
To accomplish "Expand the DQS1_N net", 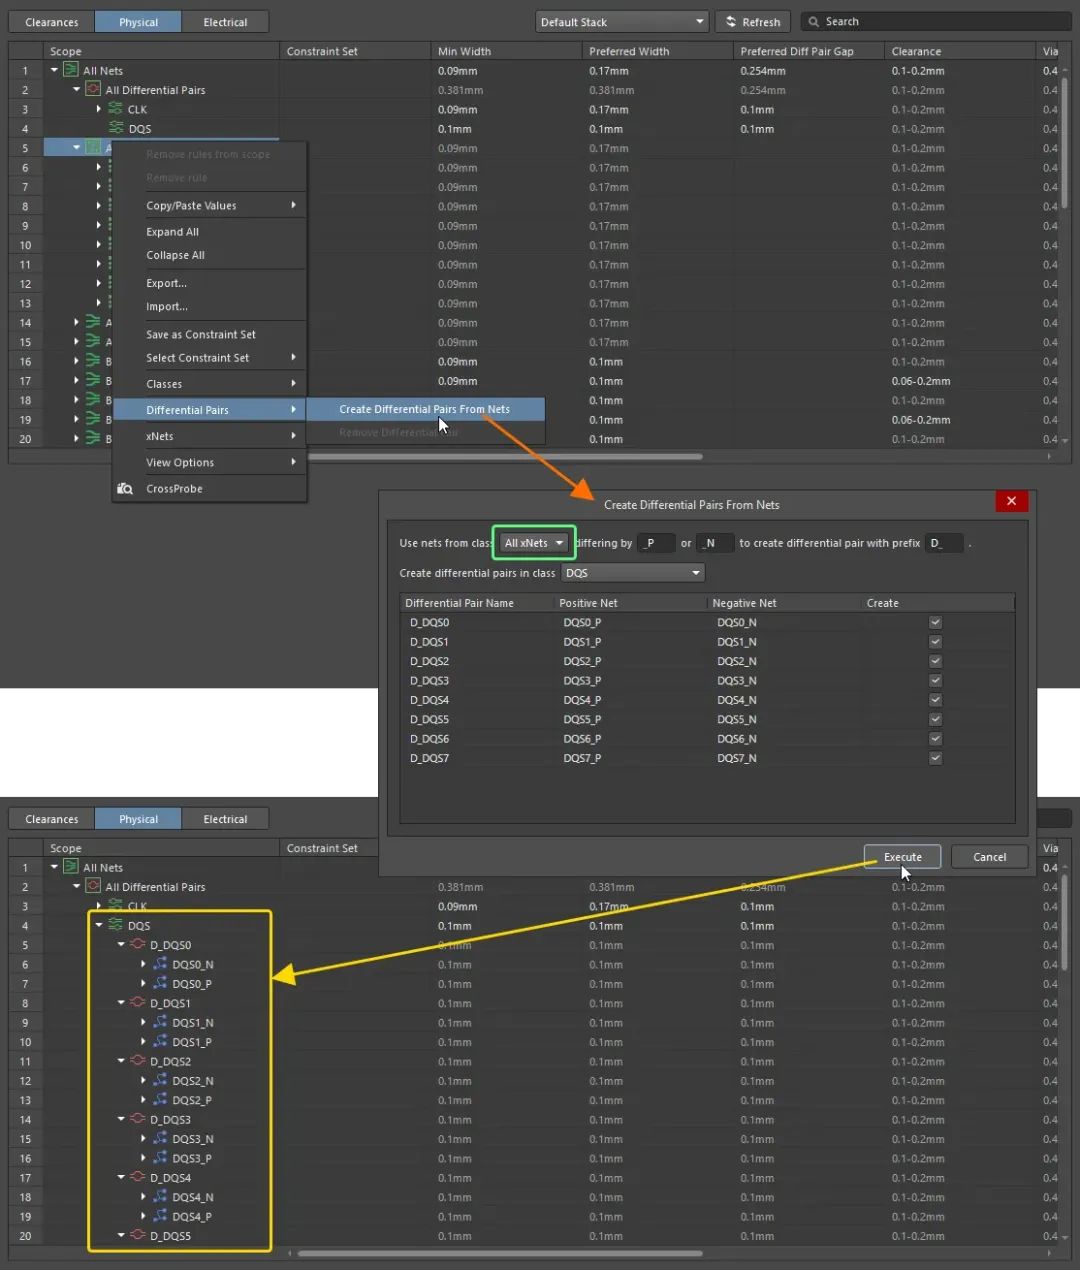I will (143, 1022).
